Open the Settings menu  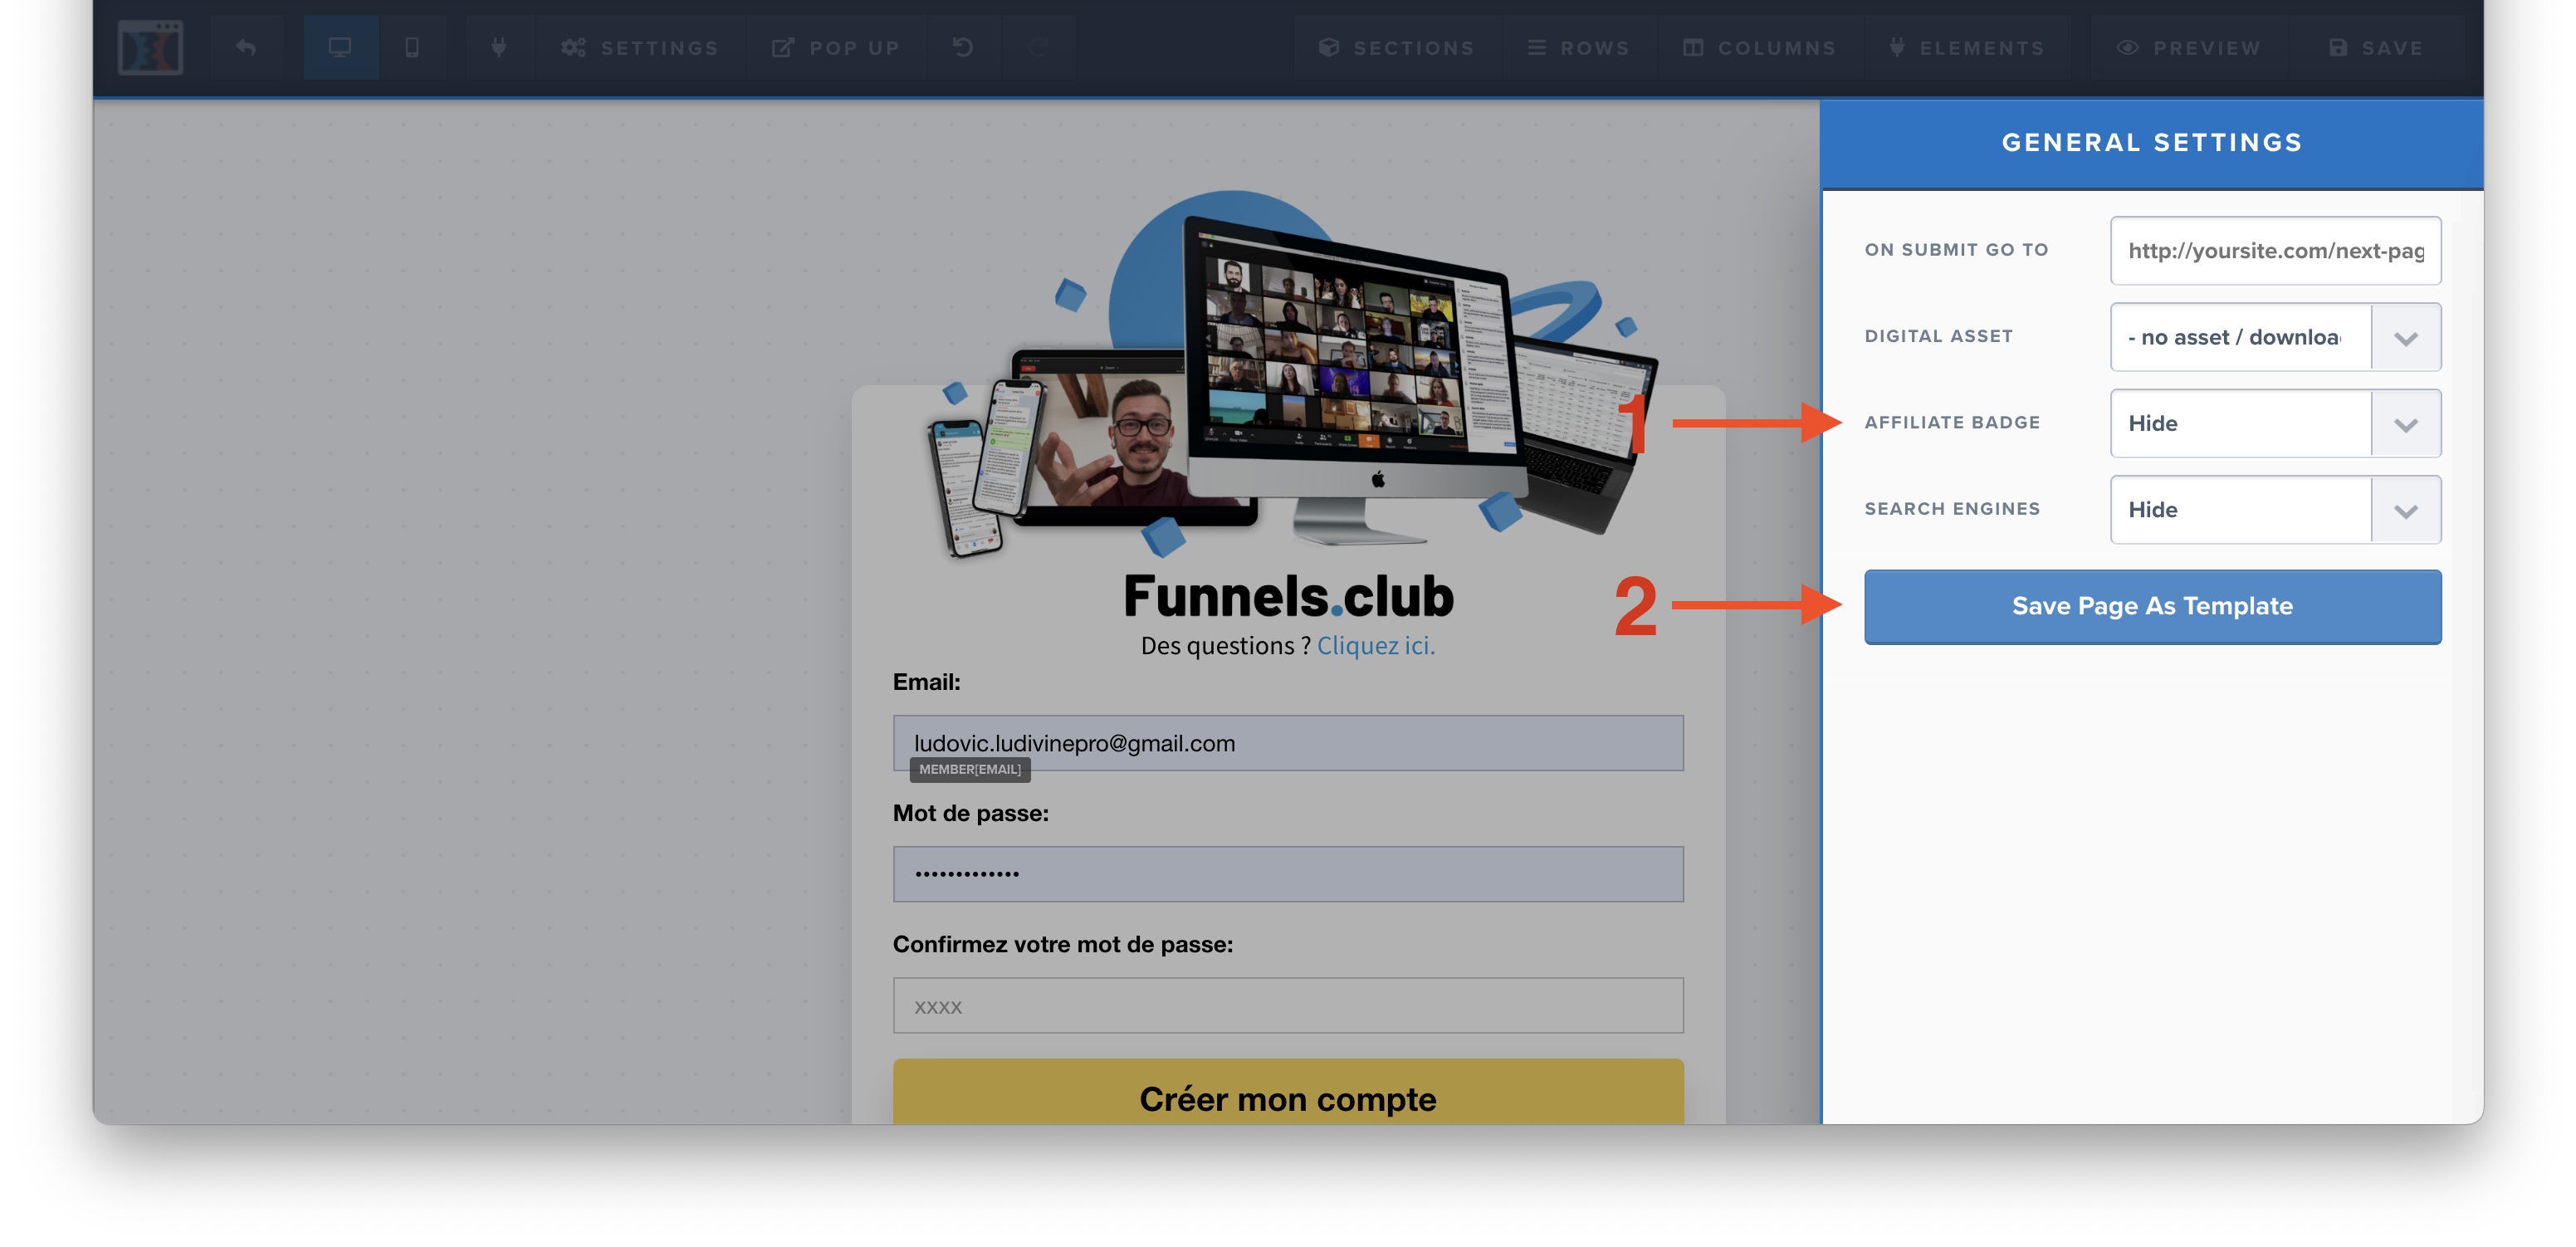(x=640, y=48)
